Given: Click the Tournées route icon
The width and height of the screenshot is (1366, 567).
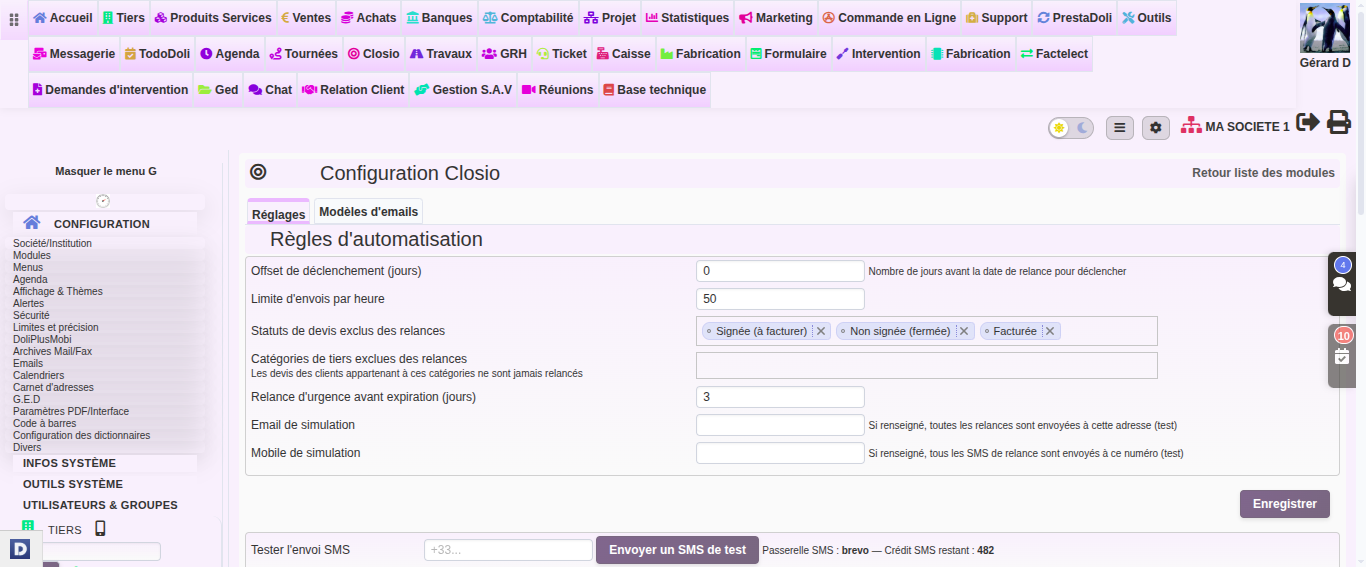Looking at the screenshot, I should click(275, 54).
